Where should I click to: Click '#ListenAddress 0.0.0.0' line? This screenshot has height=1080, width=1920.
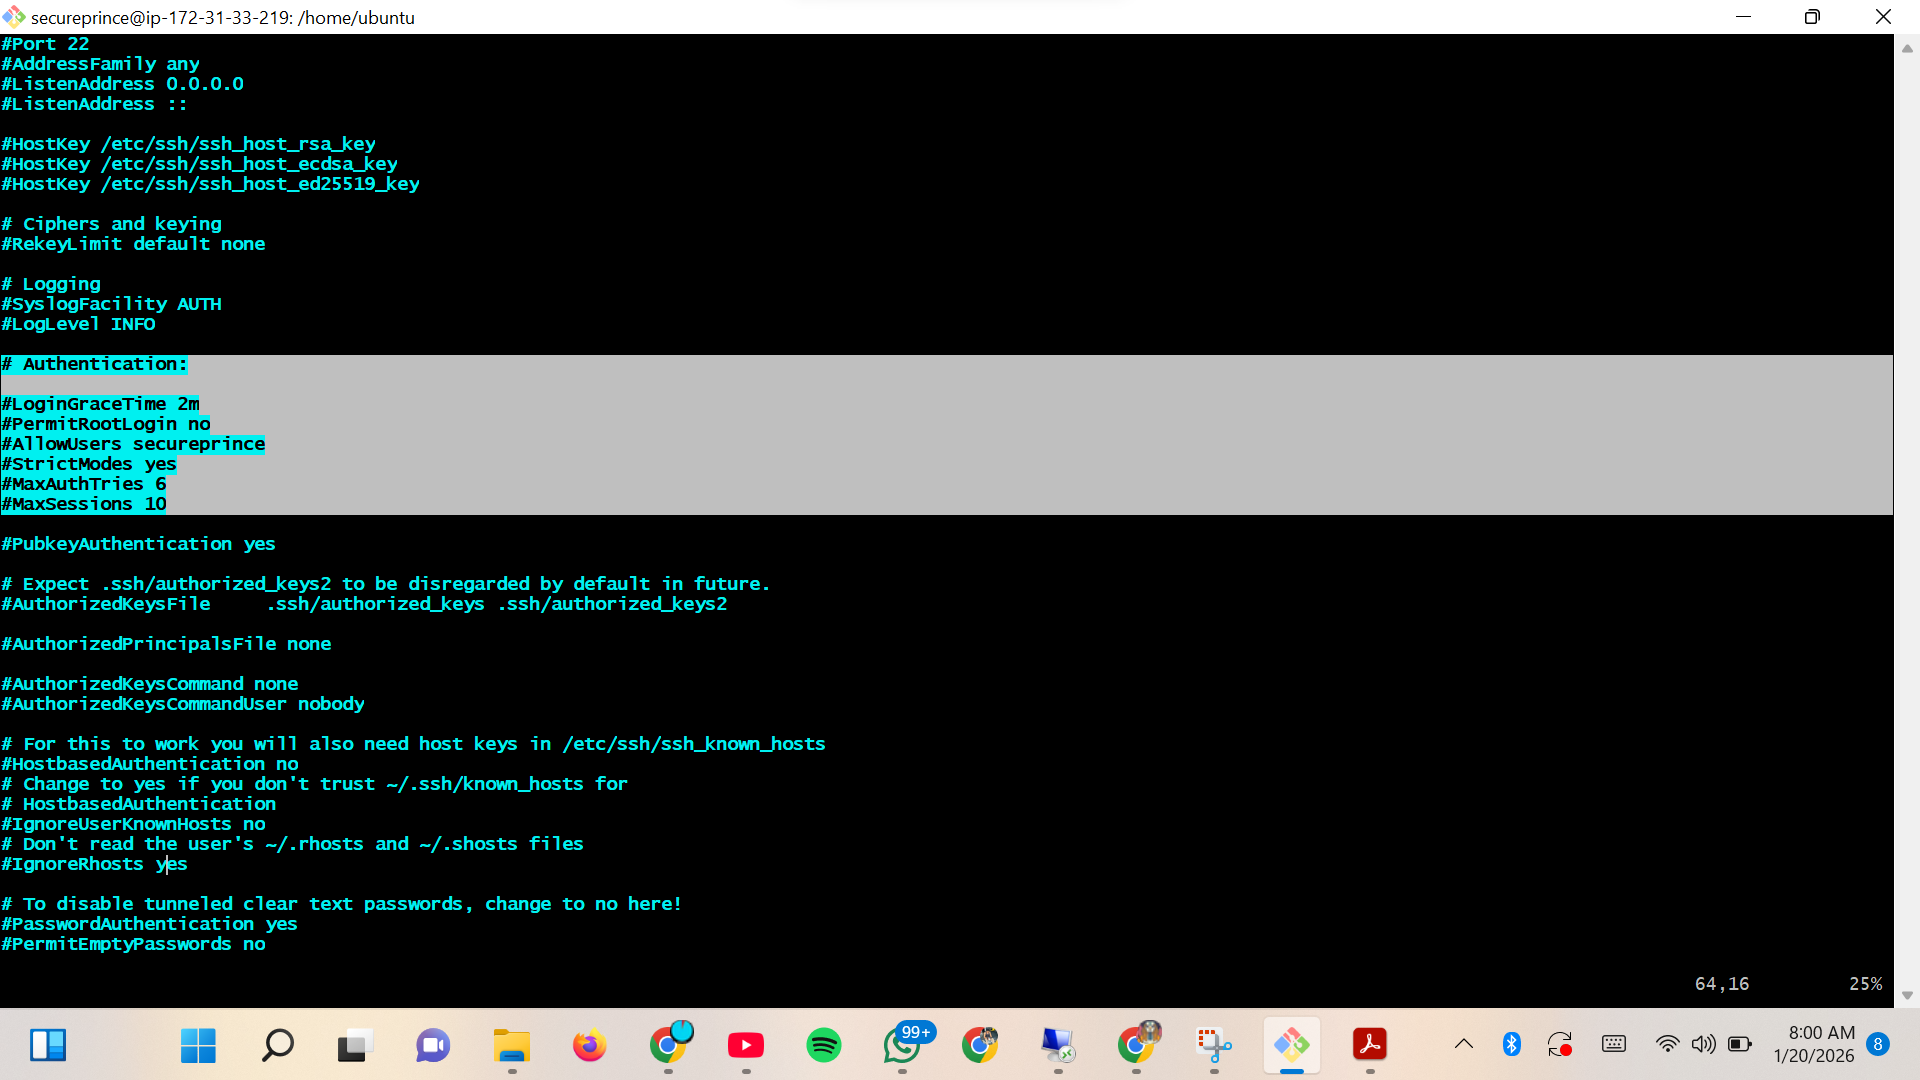tap(123, 84)
